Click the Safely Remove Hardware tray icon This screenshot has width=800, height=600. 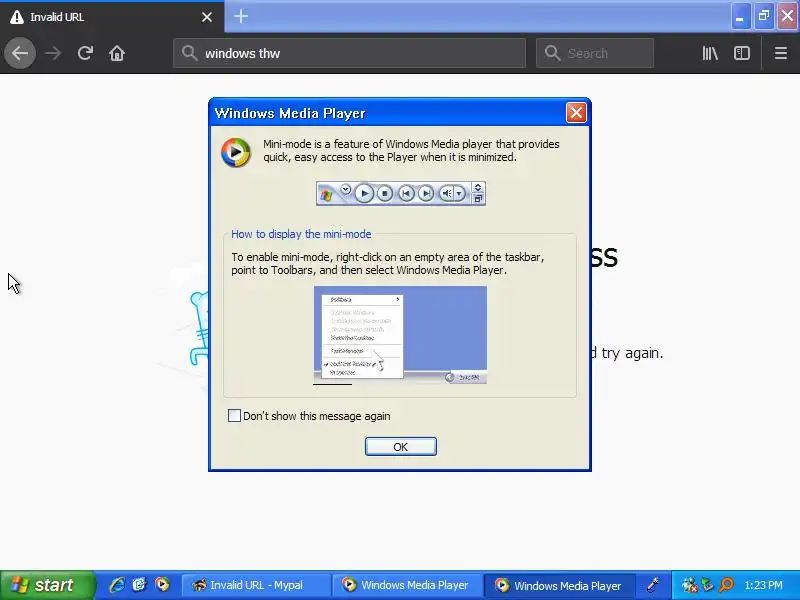click(x=708, y=585)
